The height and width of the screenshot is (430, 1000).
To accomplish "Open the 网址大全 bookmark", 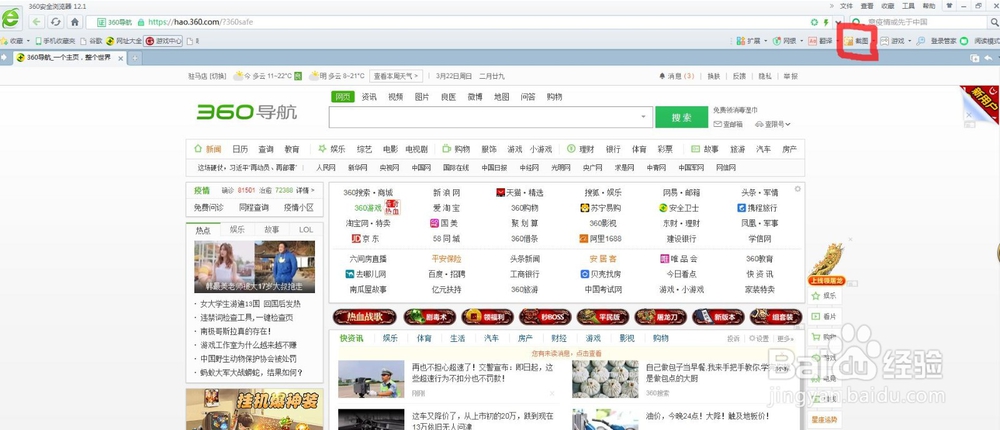I will click(x=124, y=41).
